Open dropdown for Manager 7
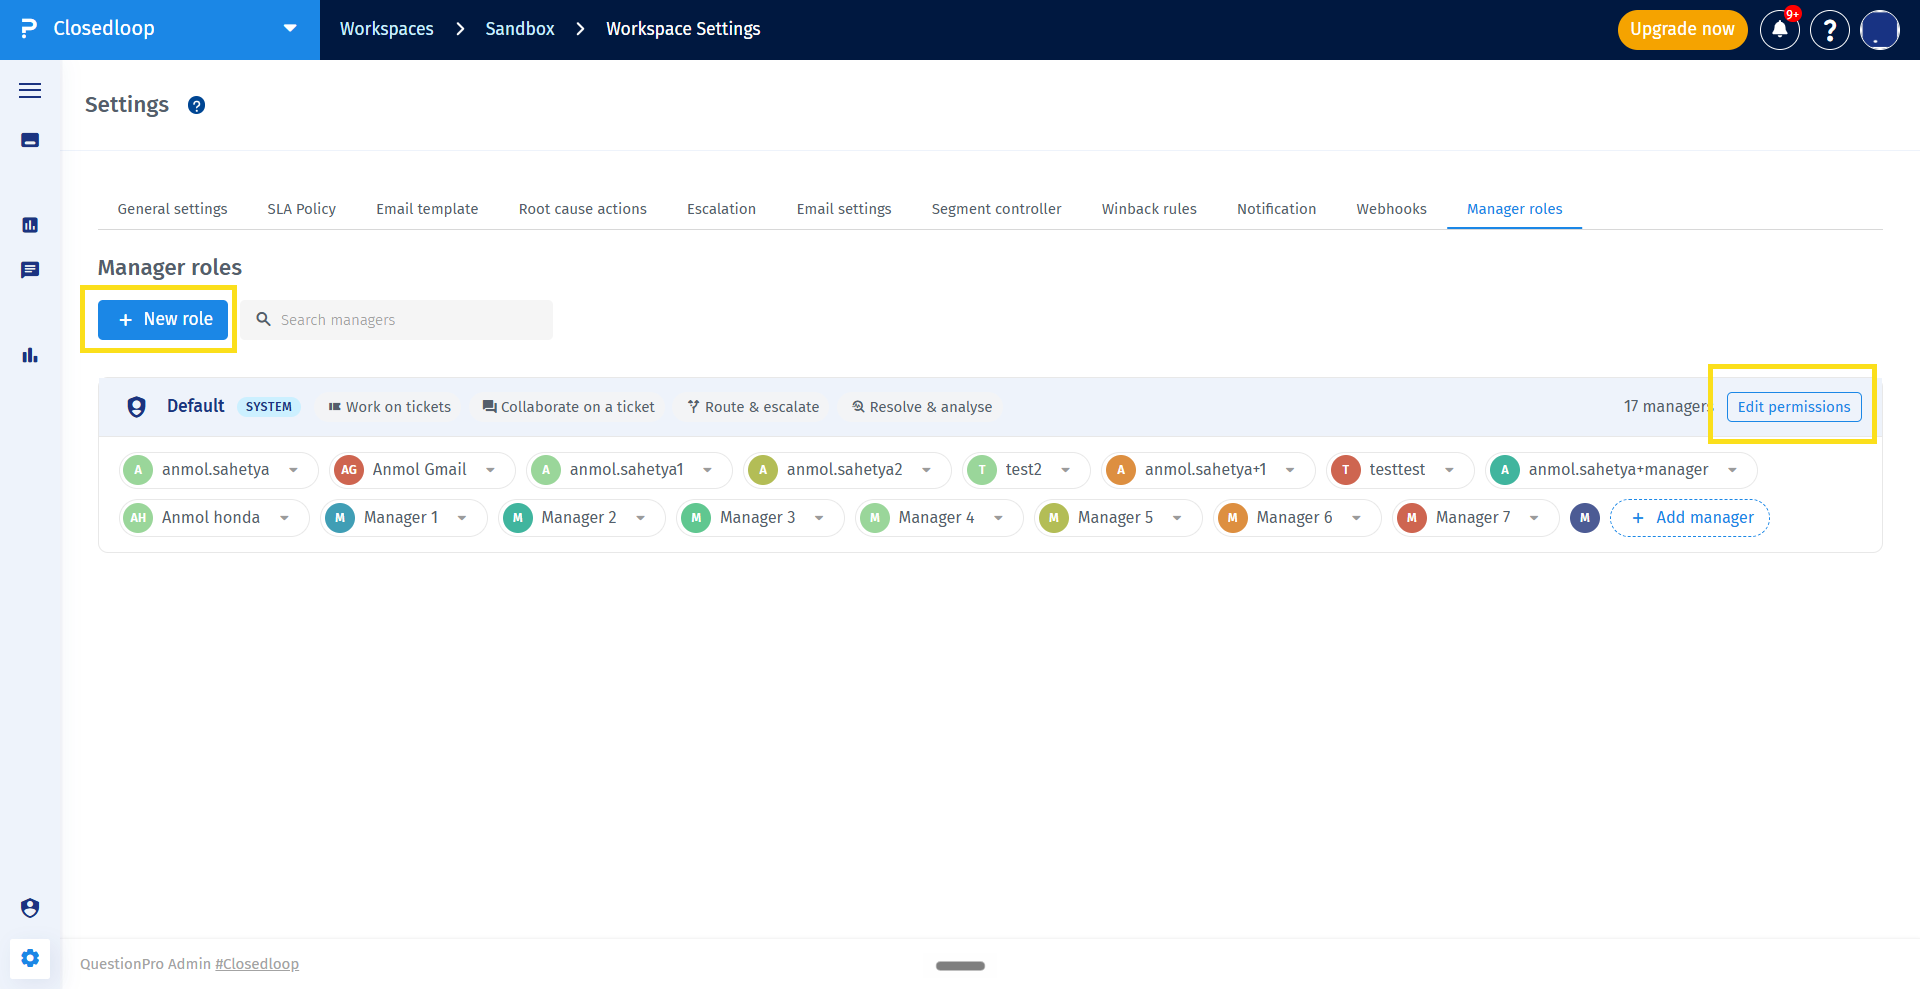1920x989 pixels. click(1534, 518)
